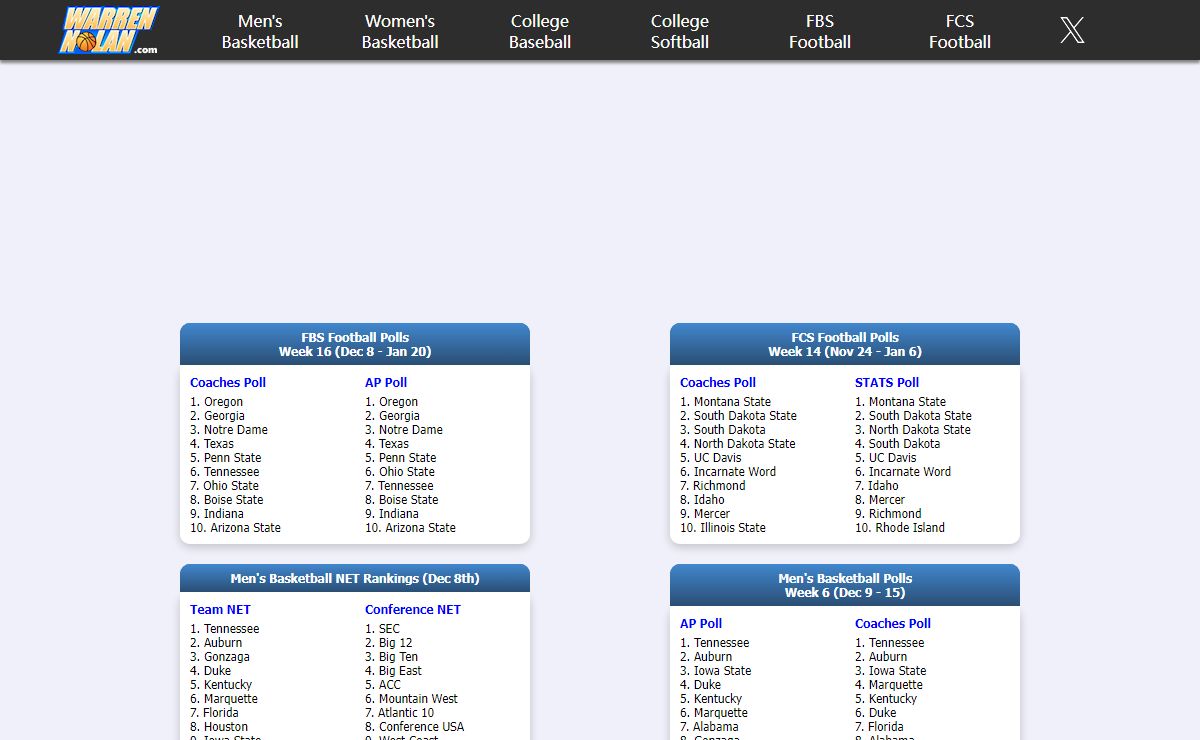Open the X (Twitter) icon link

pyautogui.click(x=1072, y=30)
